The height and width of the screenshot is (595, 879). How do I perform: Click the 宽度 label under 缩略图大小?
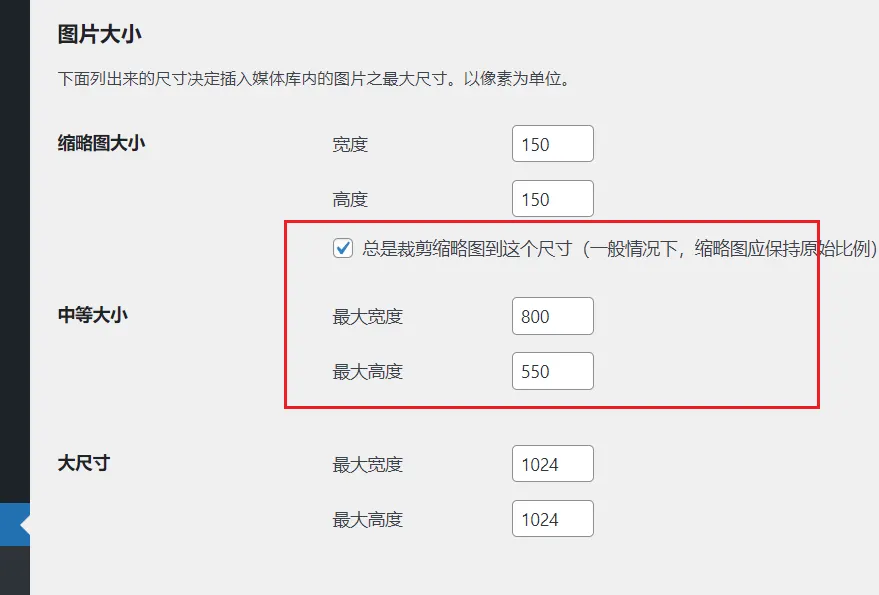coord(350,145)
